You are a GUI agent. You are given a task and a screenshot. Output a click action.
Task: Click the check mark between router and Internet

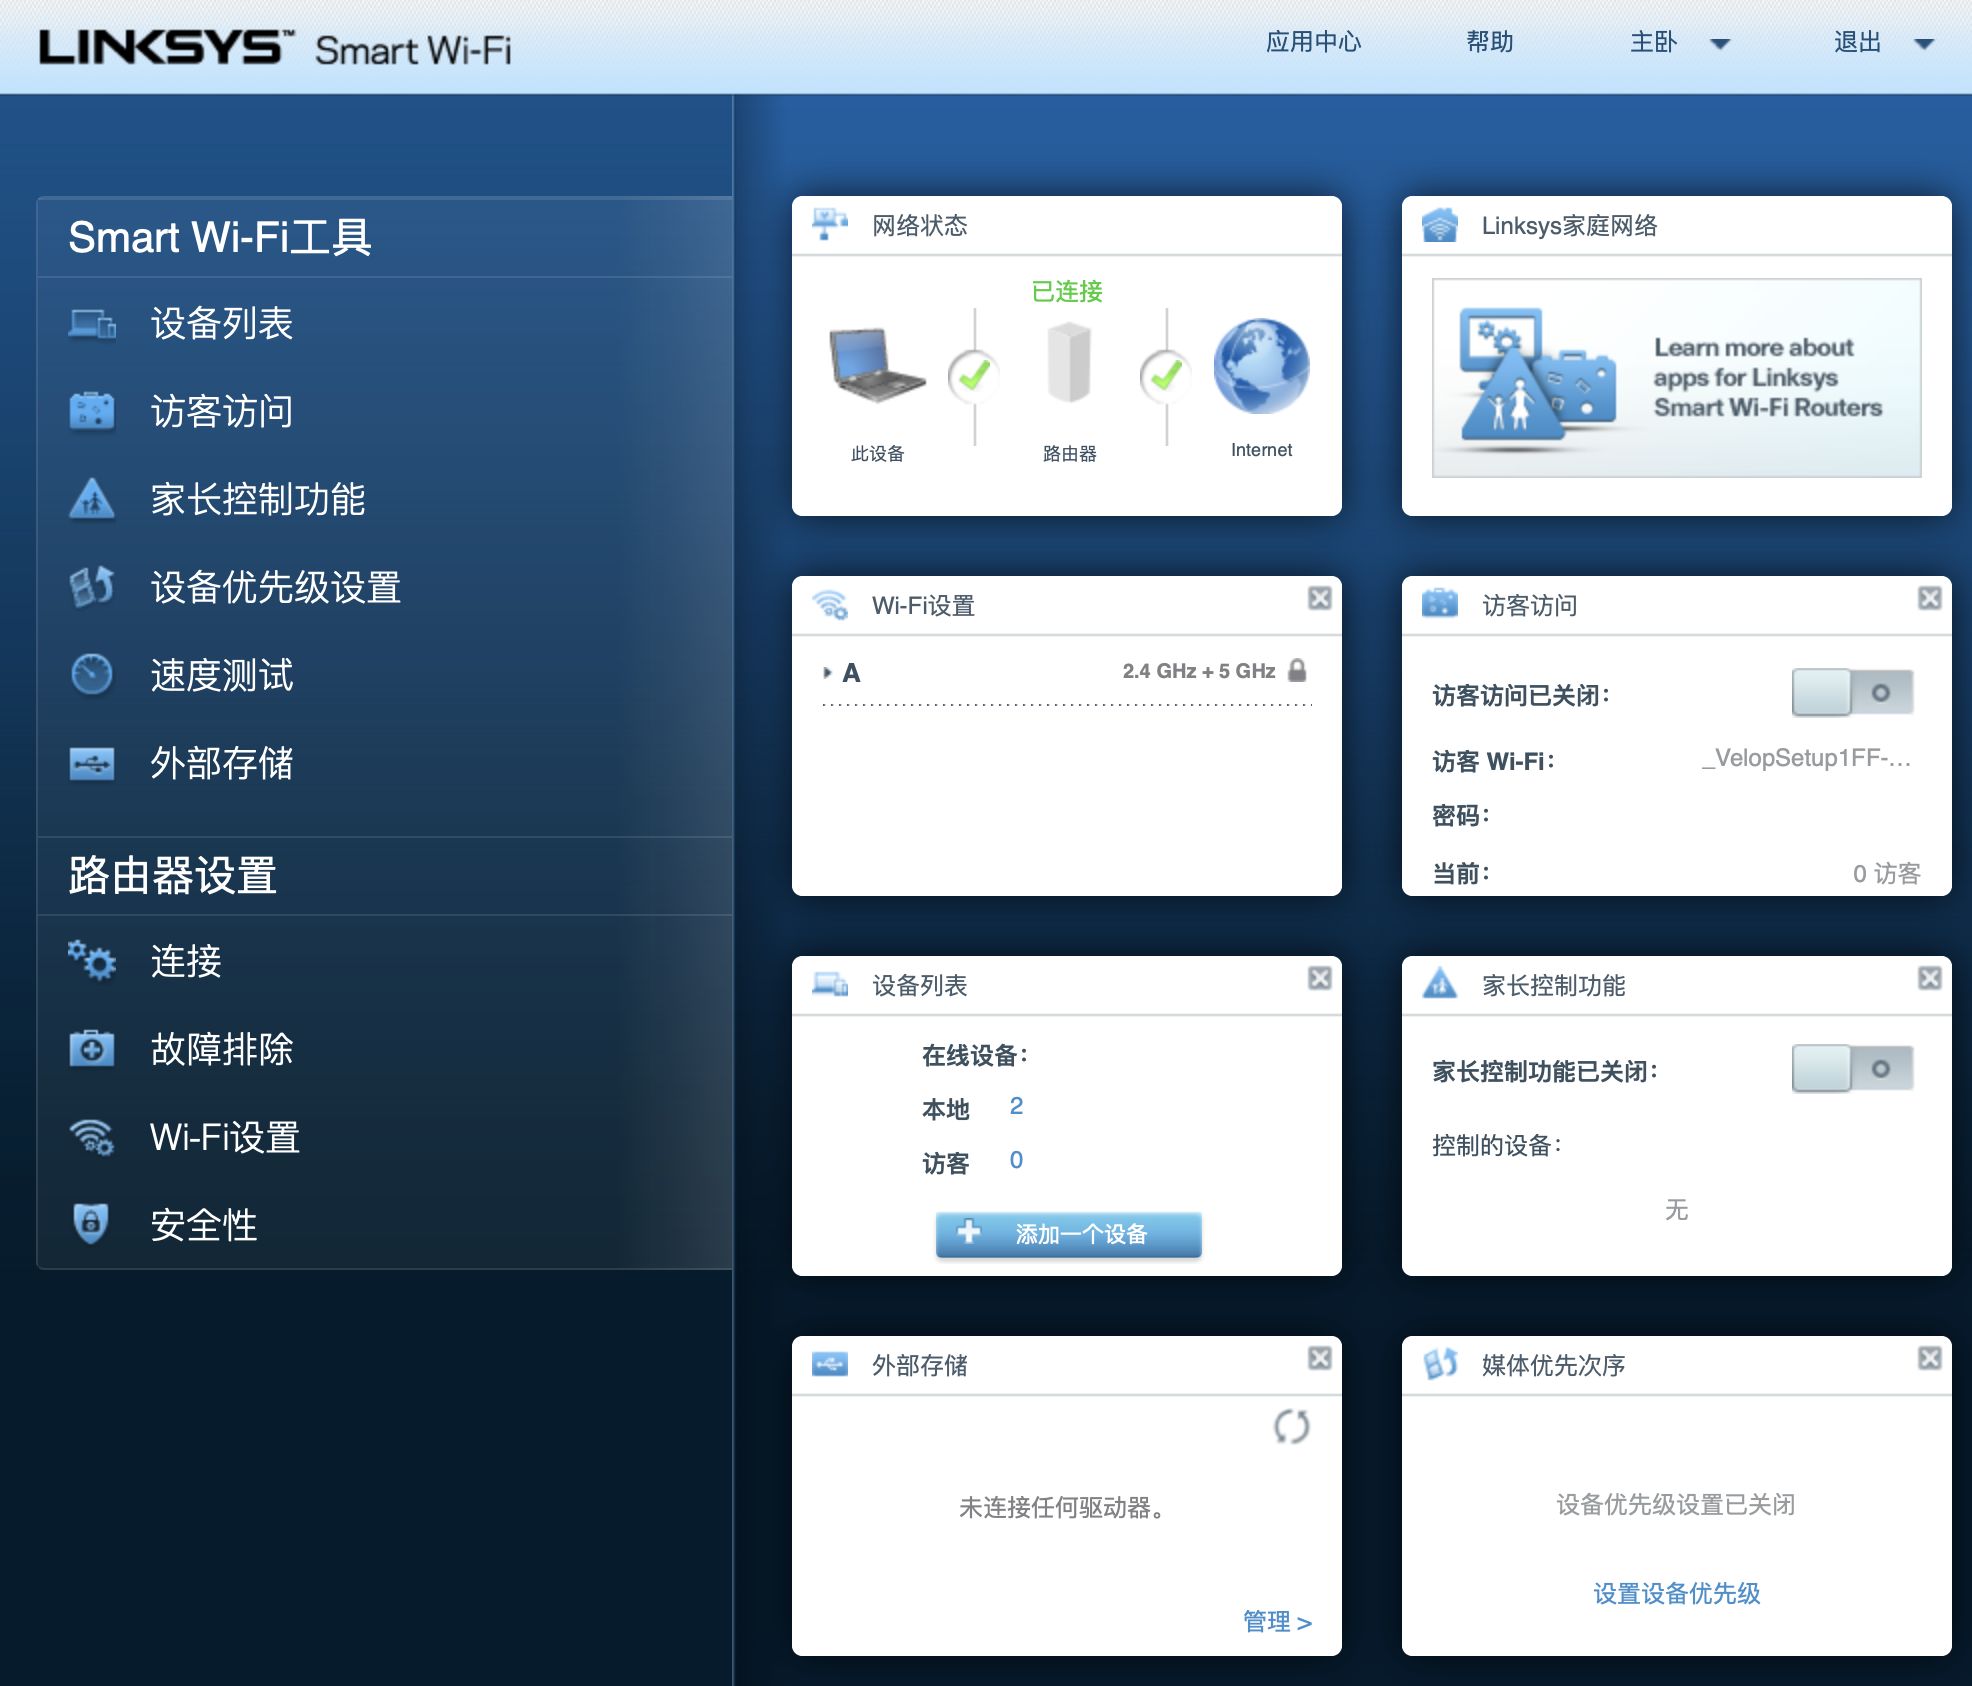coord(1165,376)
